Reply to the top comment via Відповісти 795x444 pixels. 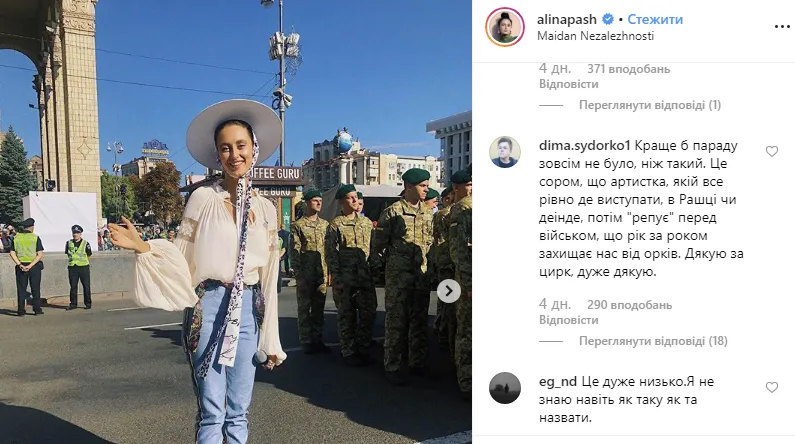(x=568, y=84)
